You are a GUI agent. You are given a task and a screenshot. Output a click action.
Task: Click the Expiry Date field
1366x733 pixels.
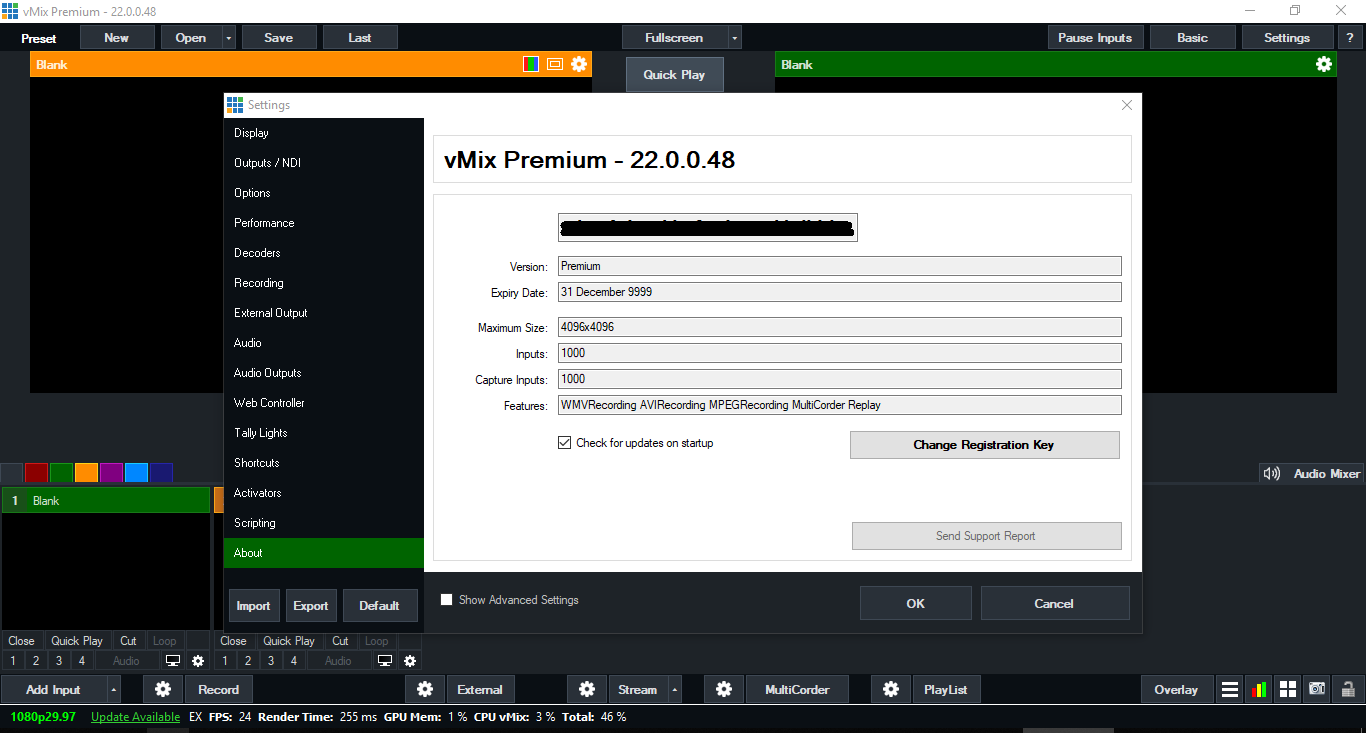[839, 292]
